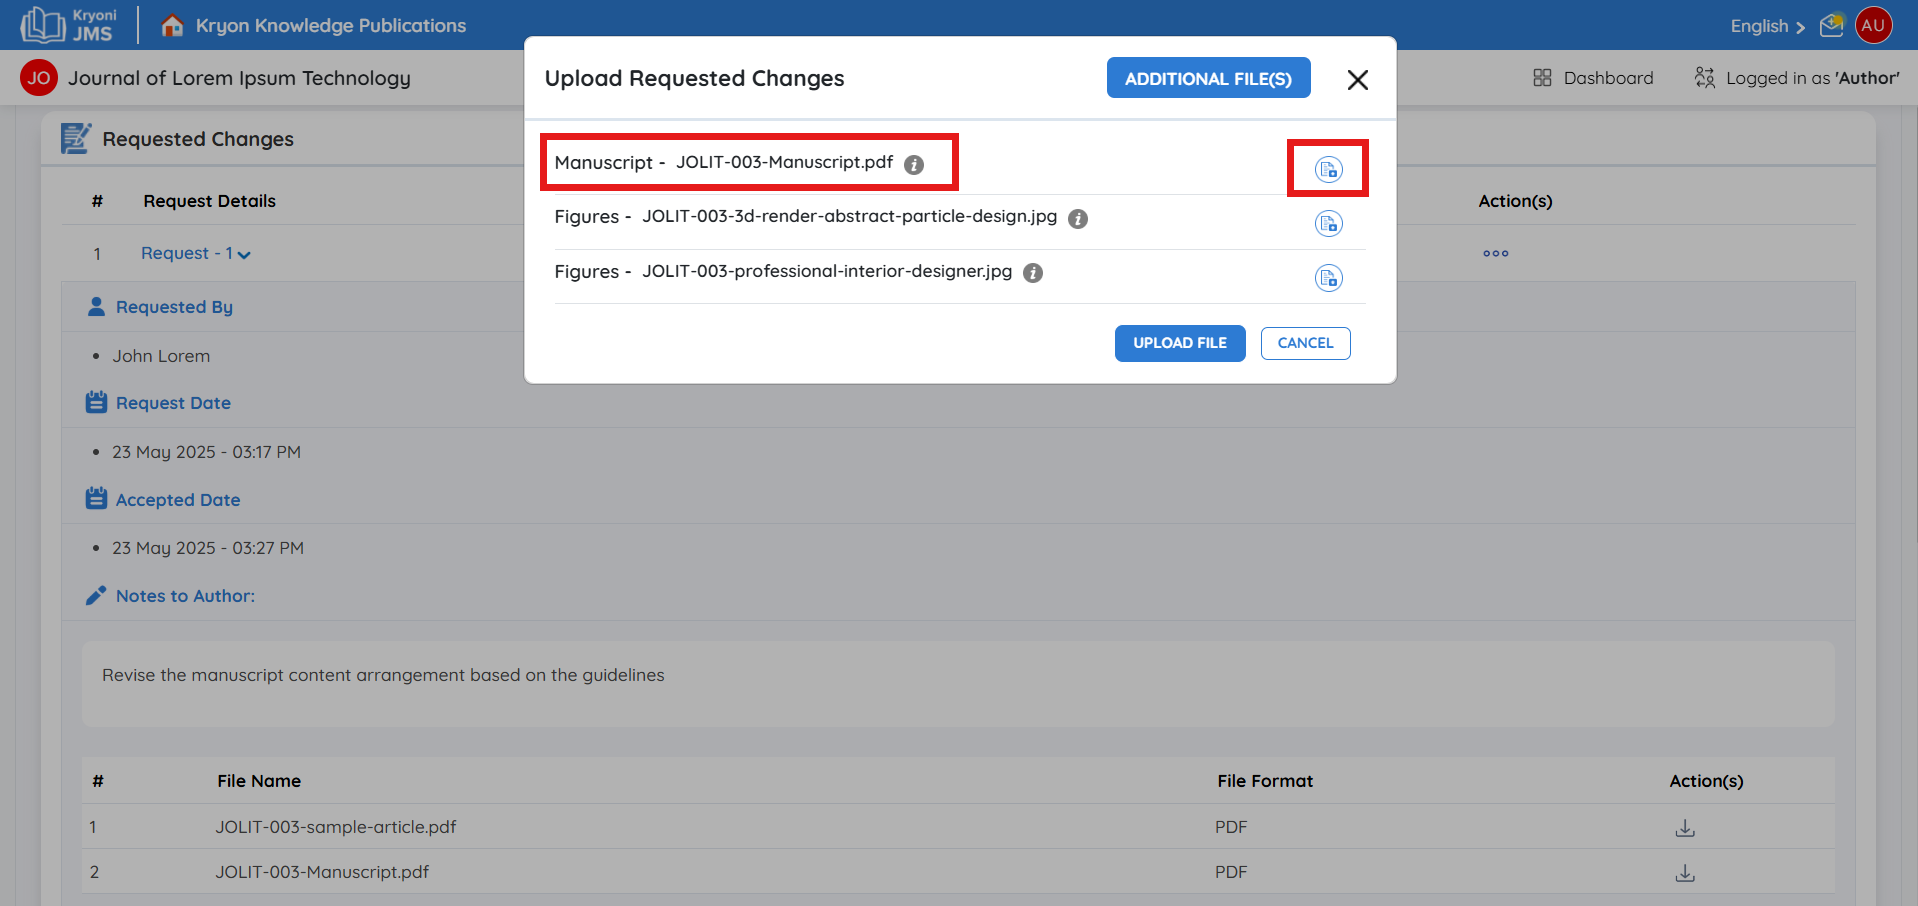Click upload icon for professional-interior-designer.jpg
Image resolution: width=1918 pixels, height=906 pixels.
tap(1328, 278)
